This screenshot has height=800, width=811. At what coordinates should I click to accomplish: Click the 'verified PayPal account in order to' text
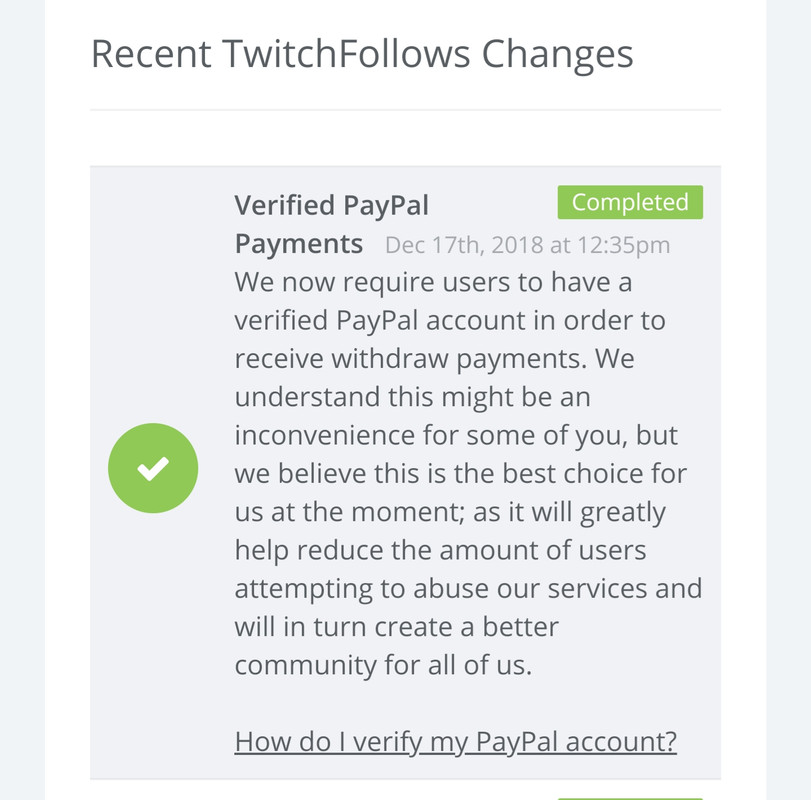[450, 321]
